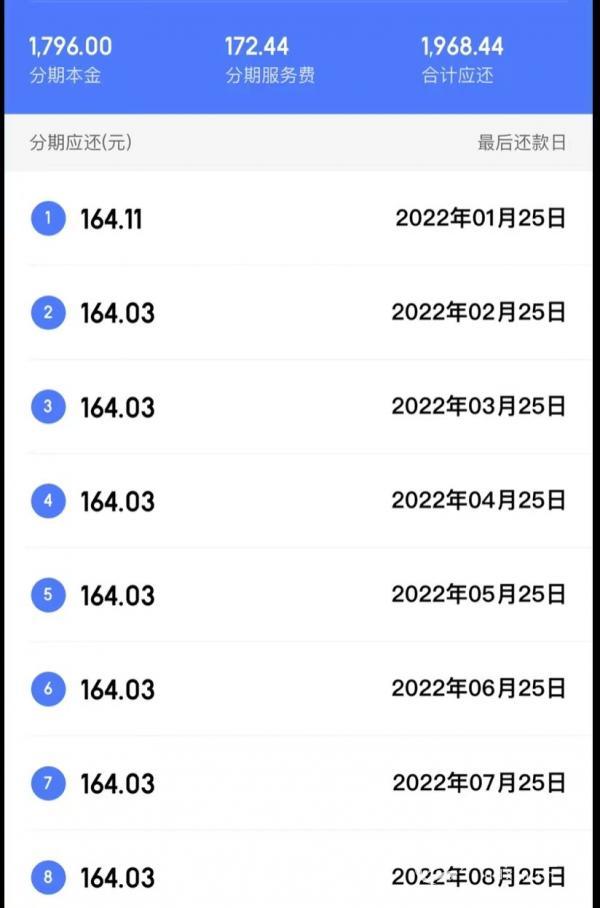Screen dimensions: 600x908
Task: Click the blue number 1 installment badge
Action: 48,219
